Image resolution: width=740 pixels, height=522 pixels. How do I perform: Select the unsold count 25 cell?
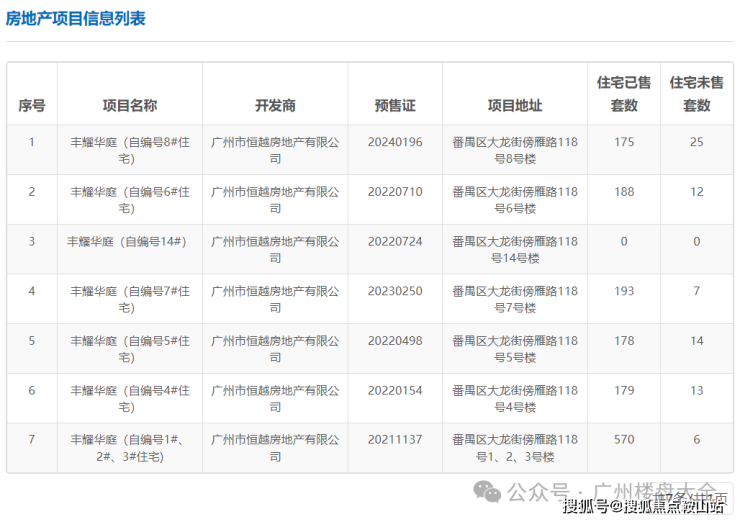coord(696,142)
